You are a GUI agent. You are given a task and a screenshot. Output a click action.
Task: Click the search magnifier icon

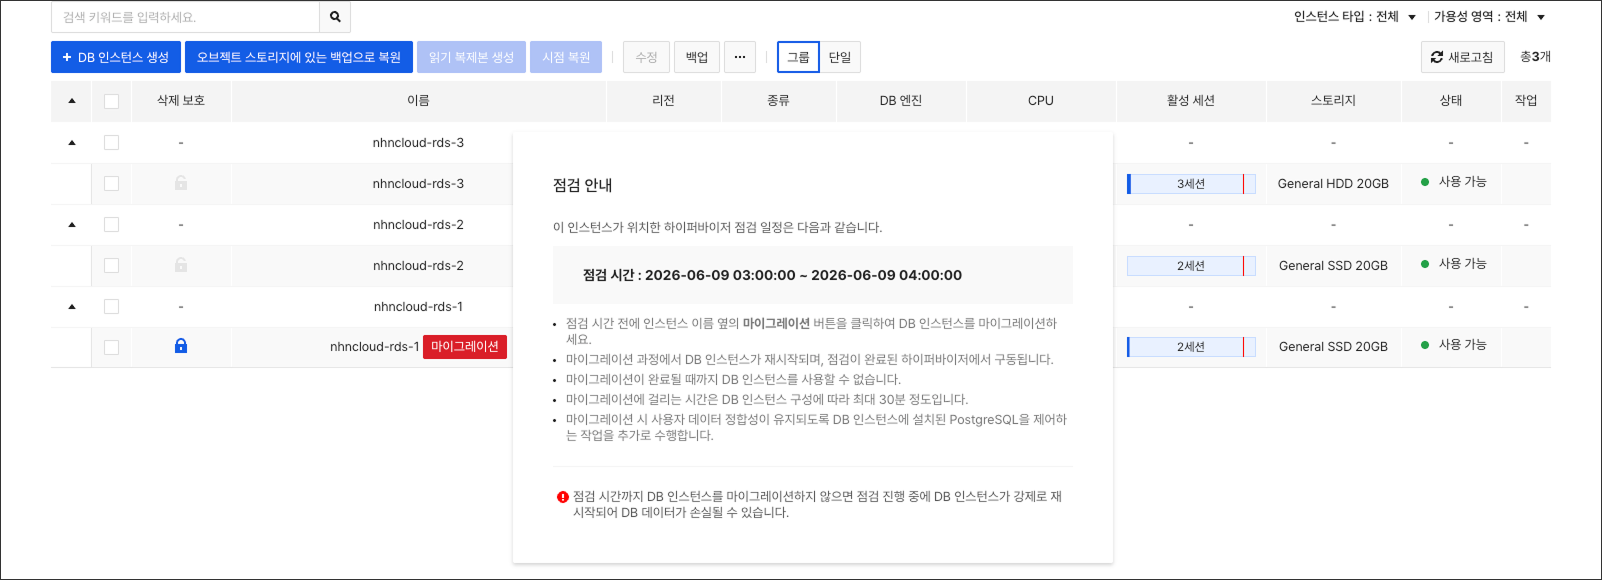tap(335, 17)
